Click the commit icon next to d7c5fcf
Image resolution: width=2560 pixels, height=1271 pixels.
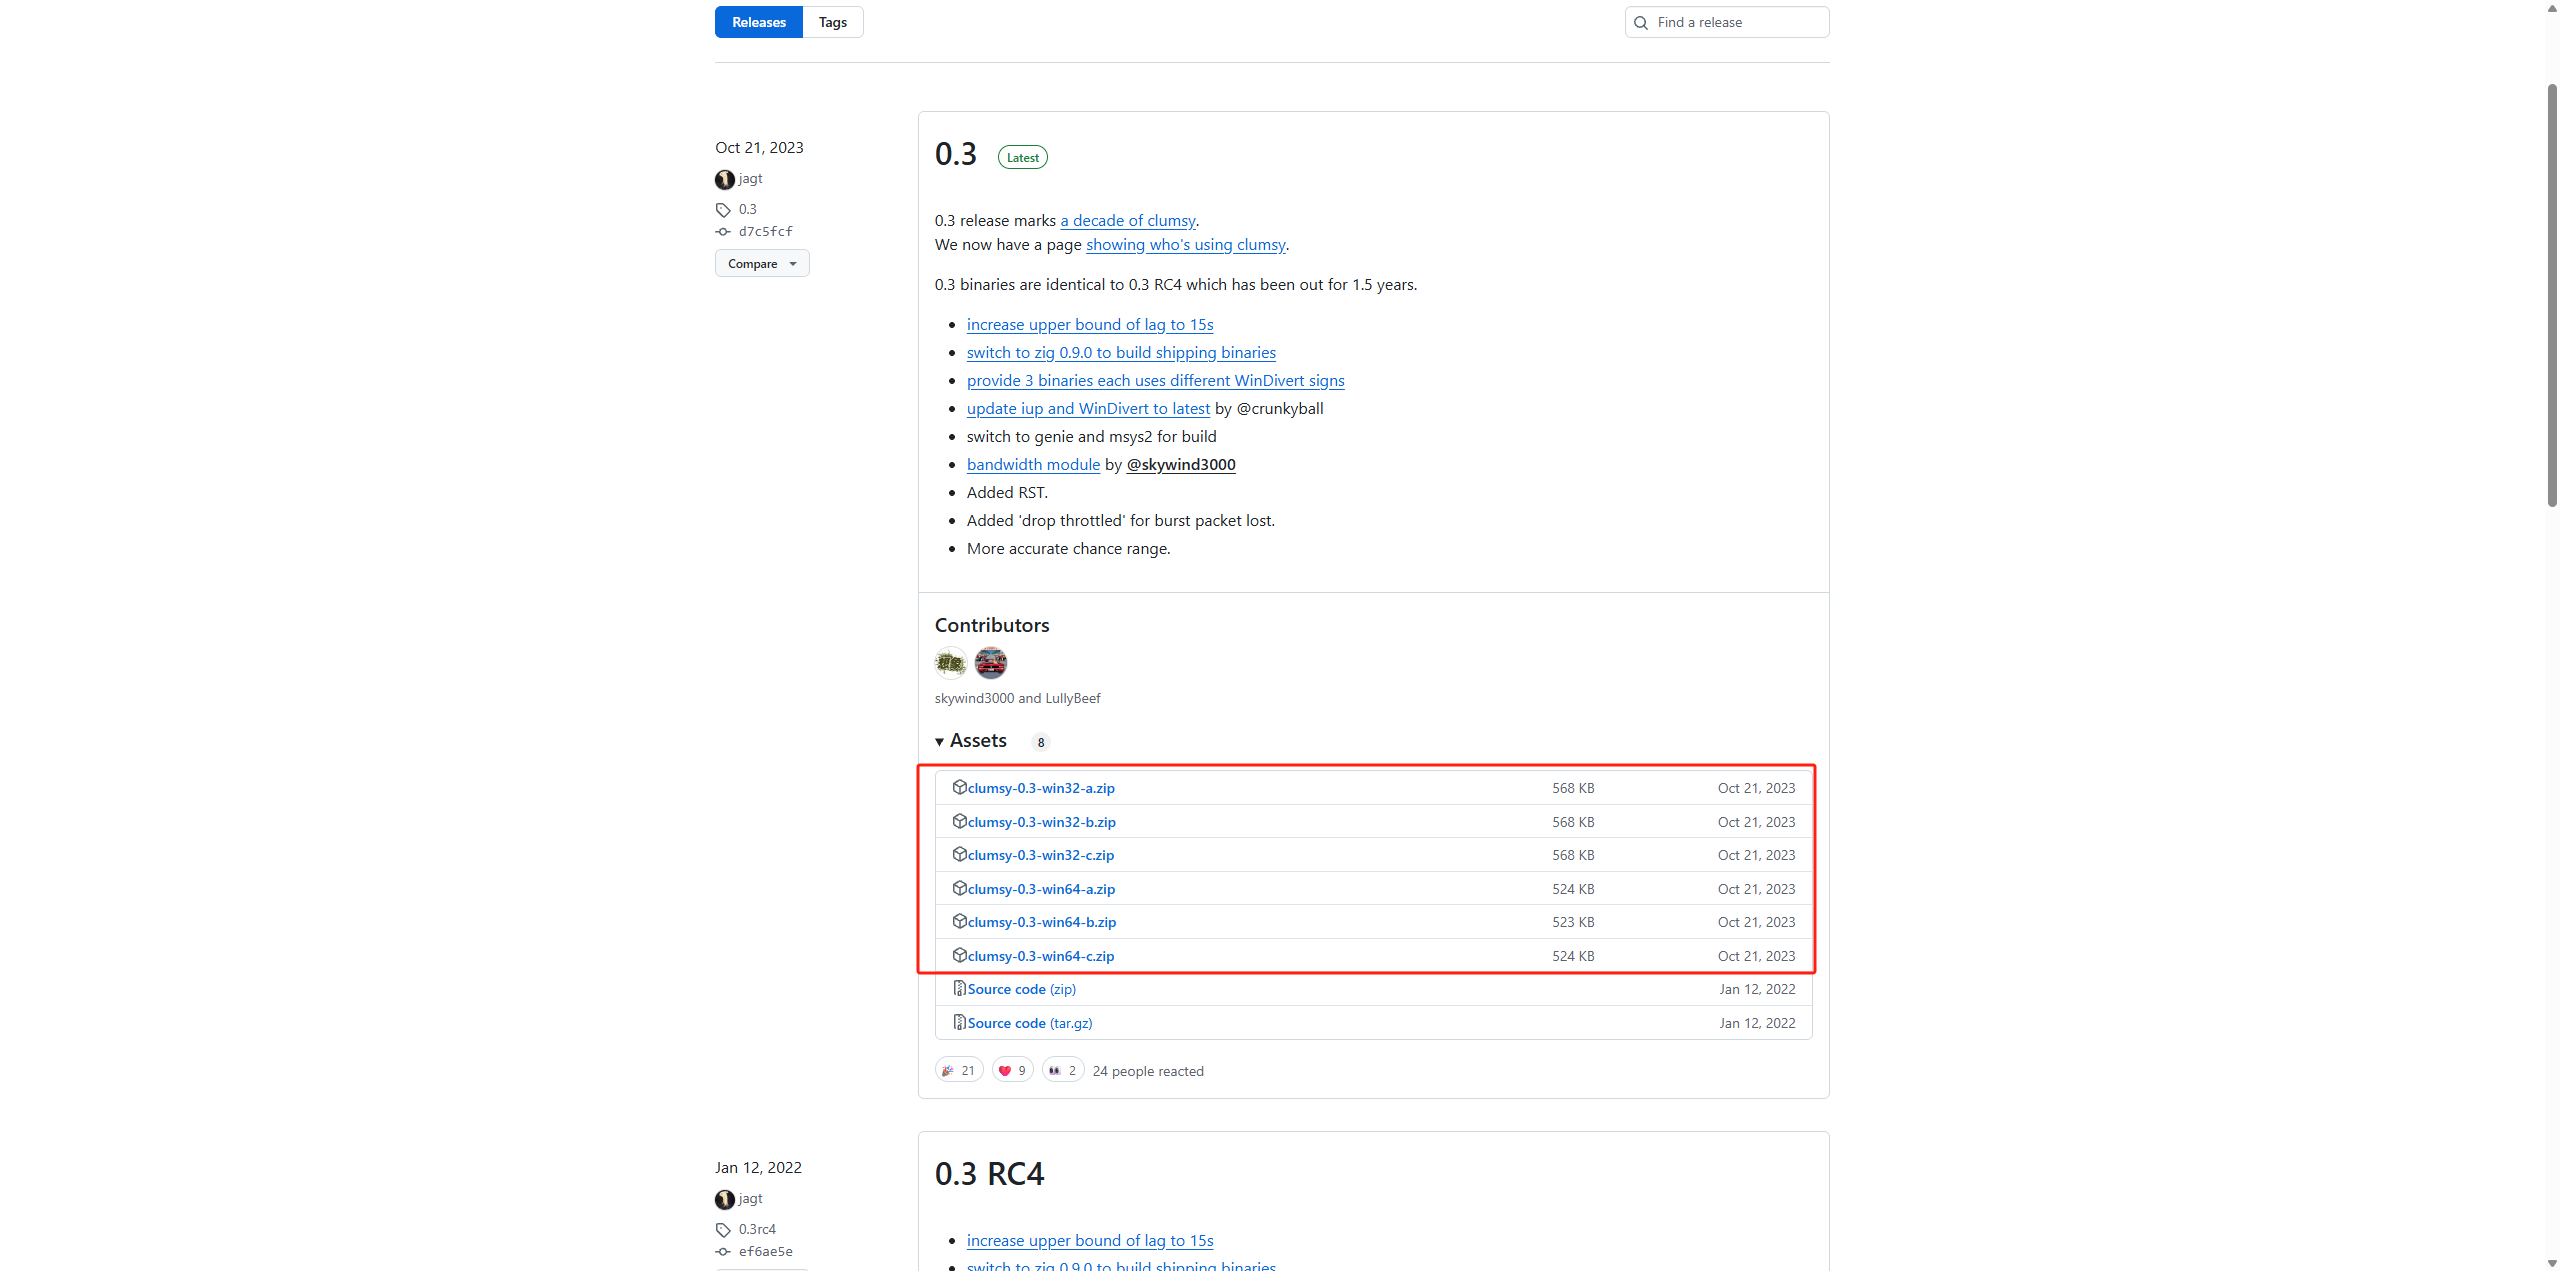tap(723, 232)
